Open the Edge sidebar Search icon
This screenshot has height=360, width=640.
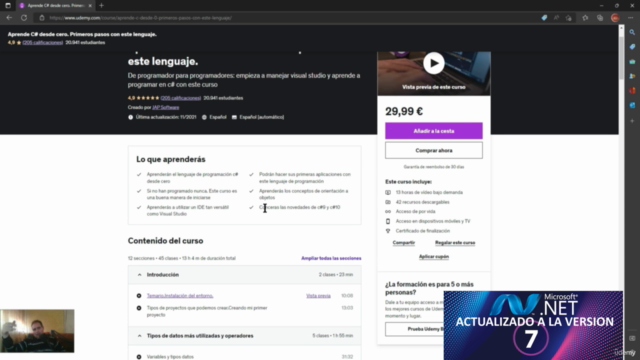pos(632,32)
